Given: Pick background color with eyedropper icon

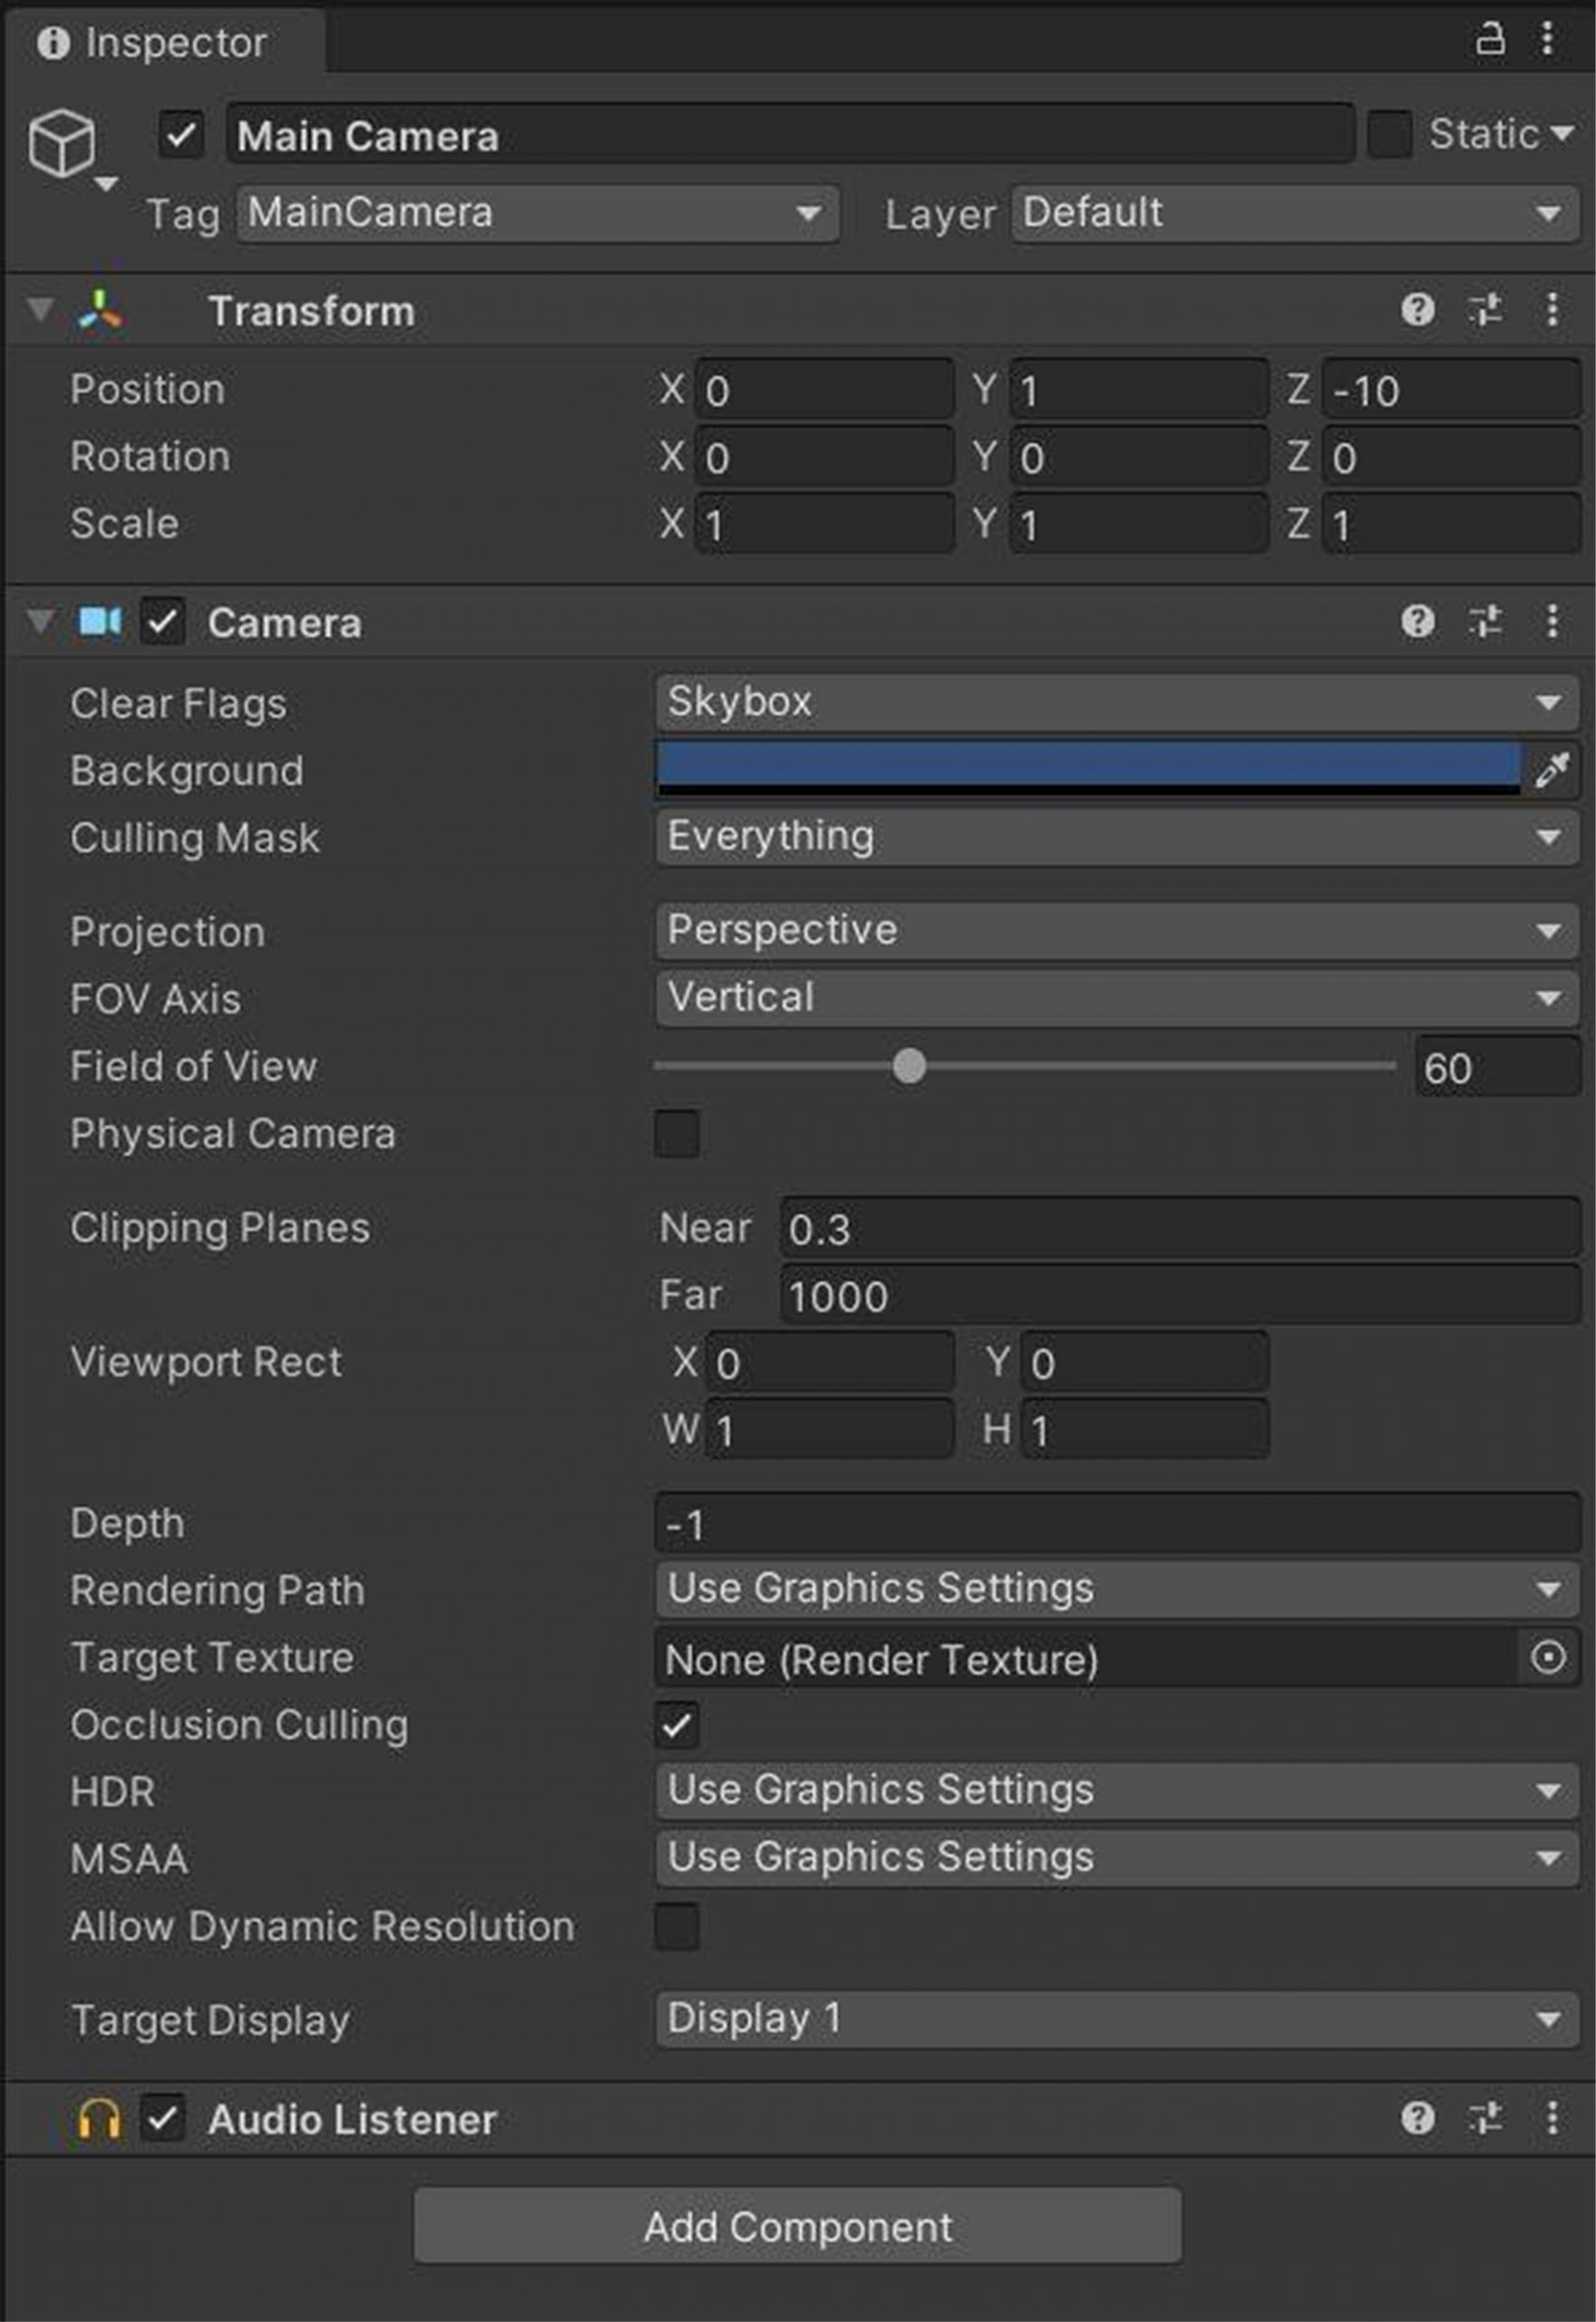Looking at the screenshot, I should pyautogui.click(x=1551, y=770).
